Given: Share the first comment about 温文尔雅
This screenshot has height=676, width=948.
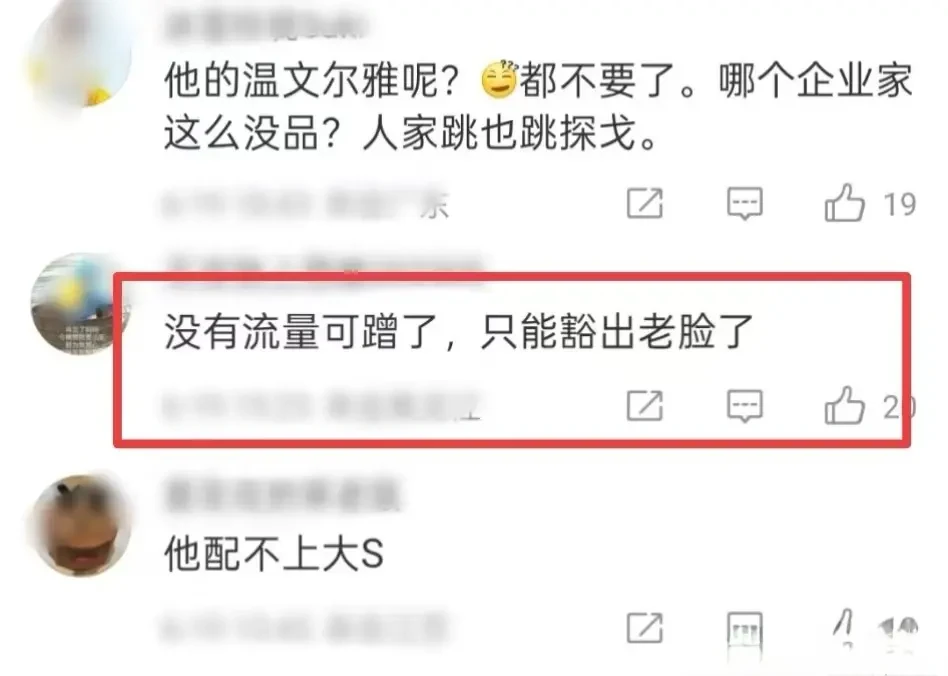Looking at the screenshot, I should point(644,203).
